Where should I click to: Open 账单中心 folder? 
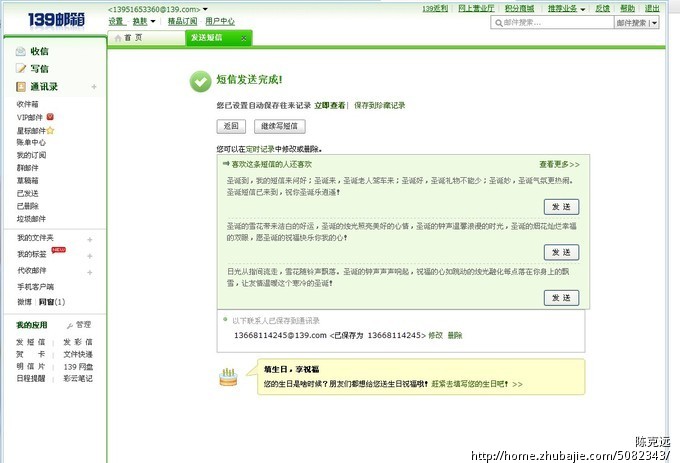31,142
